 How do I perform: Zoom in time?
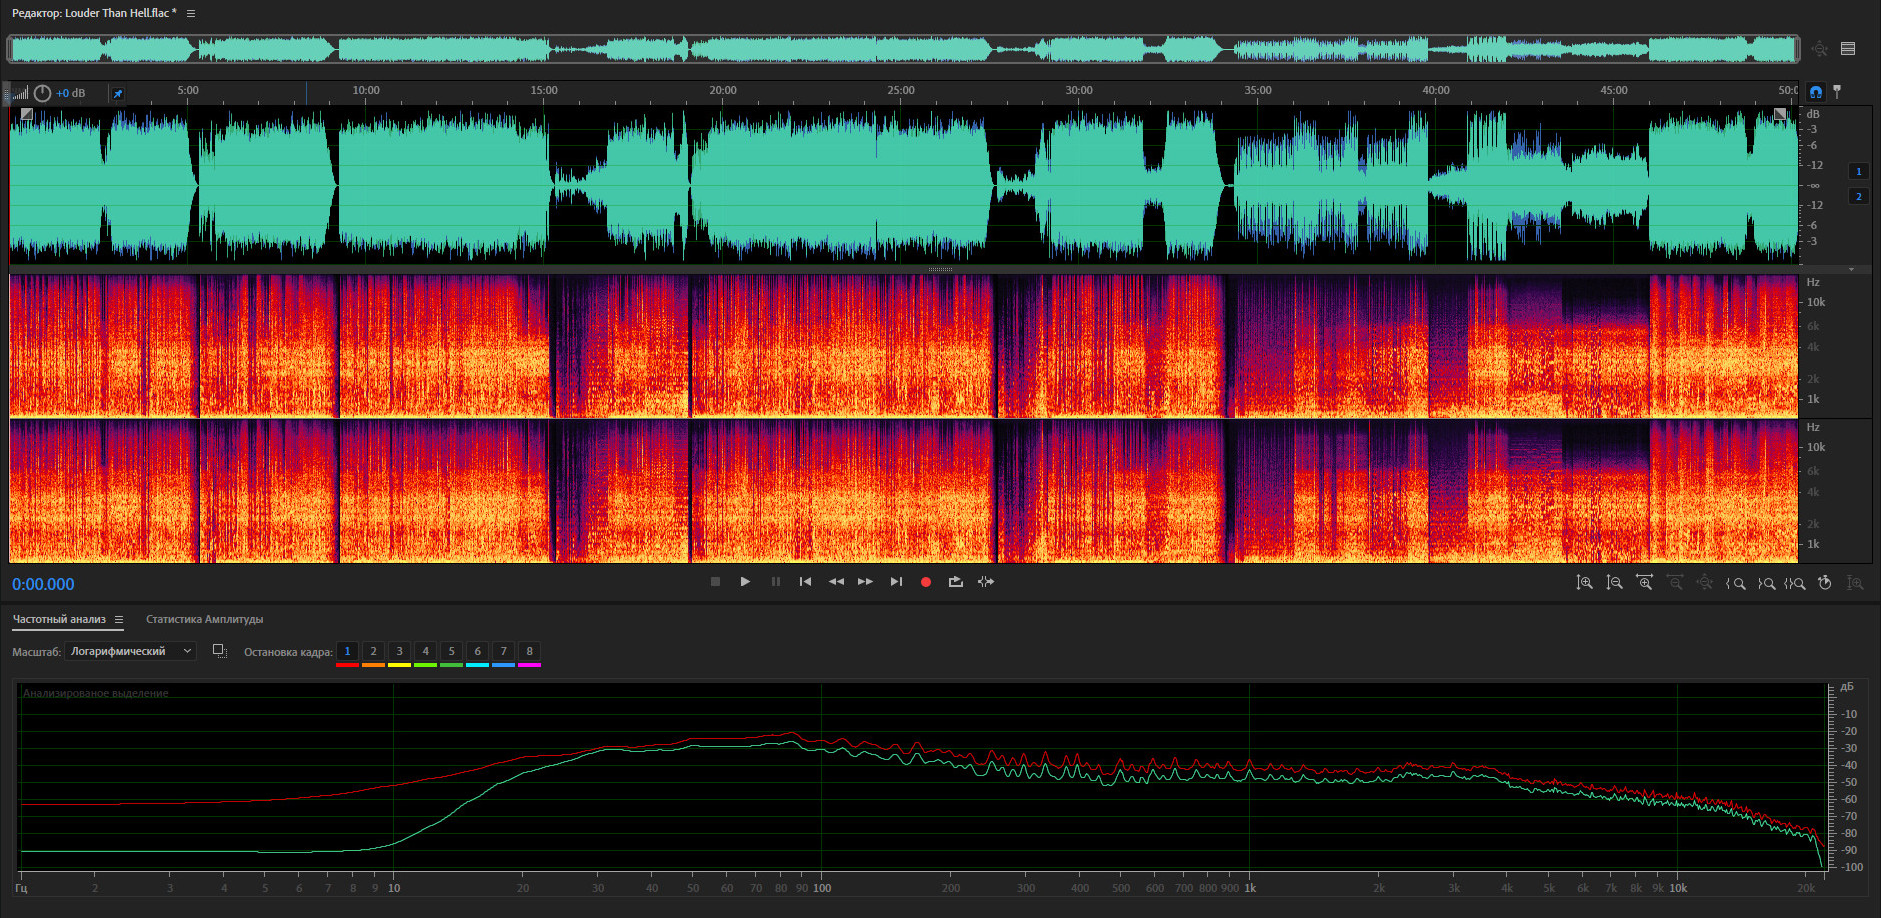(1644, 583)
